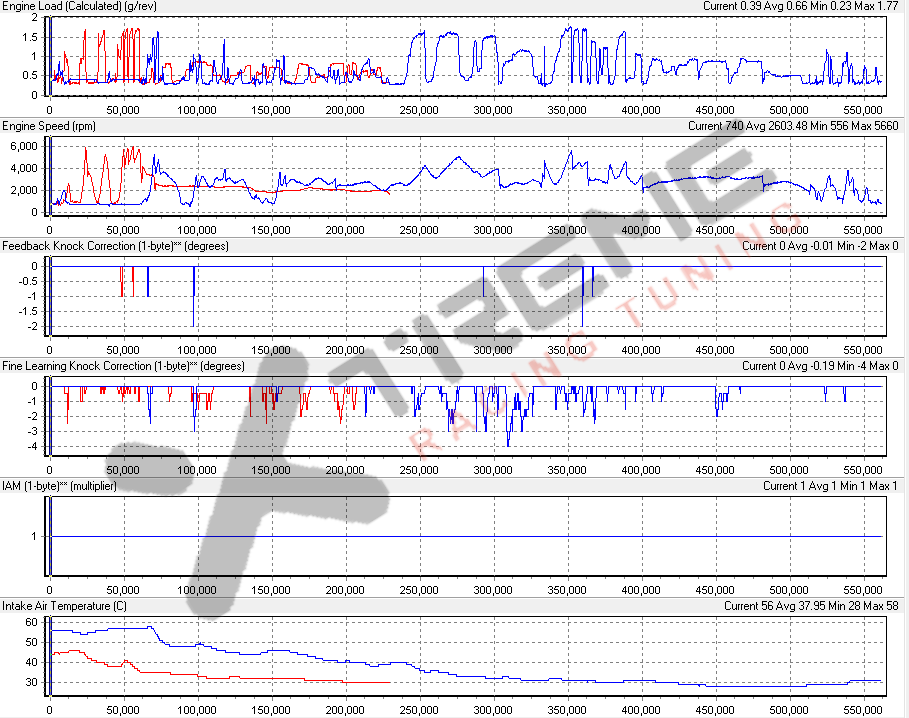The width and height of the screenshot is (909, 718).
Task: Click the time cursor bar in the IAM graph
Action: pos(48,536)
